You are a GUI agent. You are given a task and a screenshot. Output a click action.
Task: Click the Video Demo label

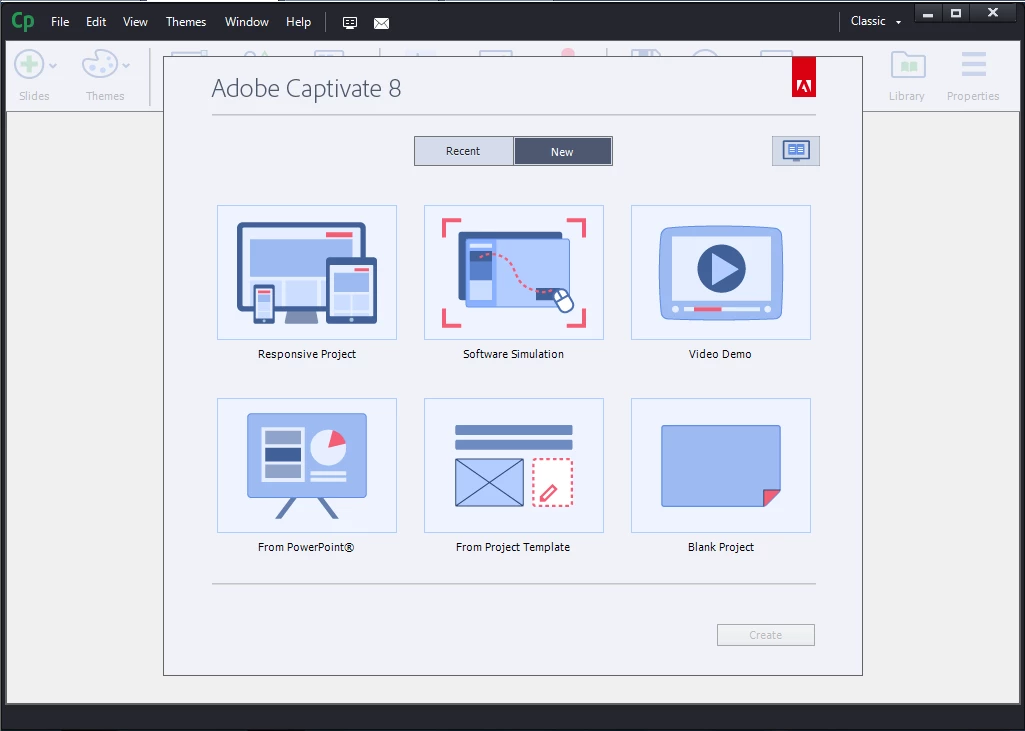720,354
